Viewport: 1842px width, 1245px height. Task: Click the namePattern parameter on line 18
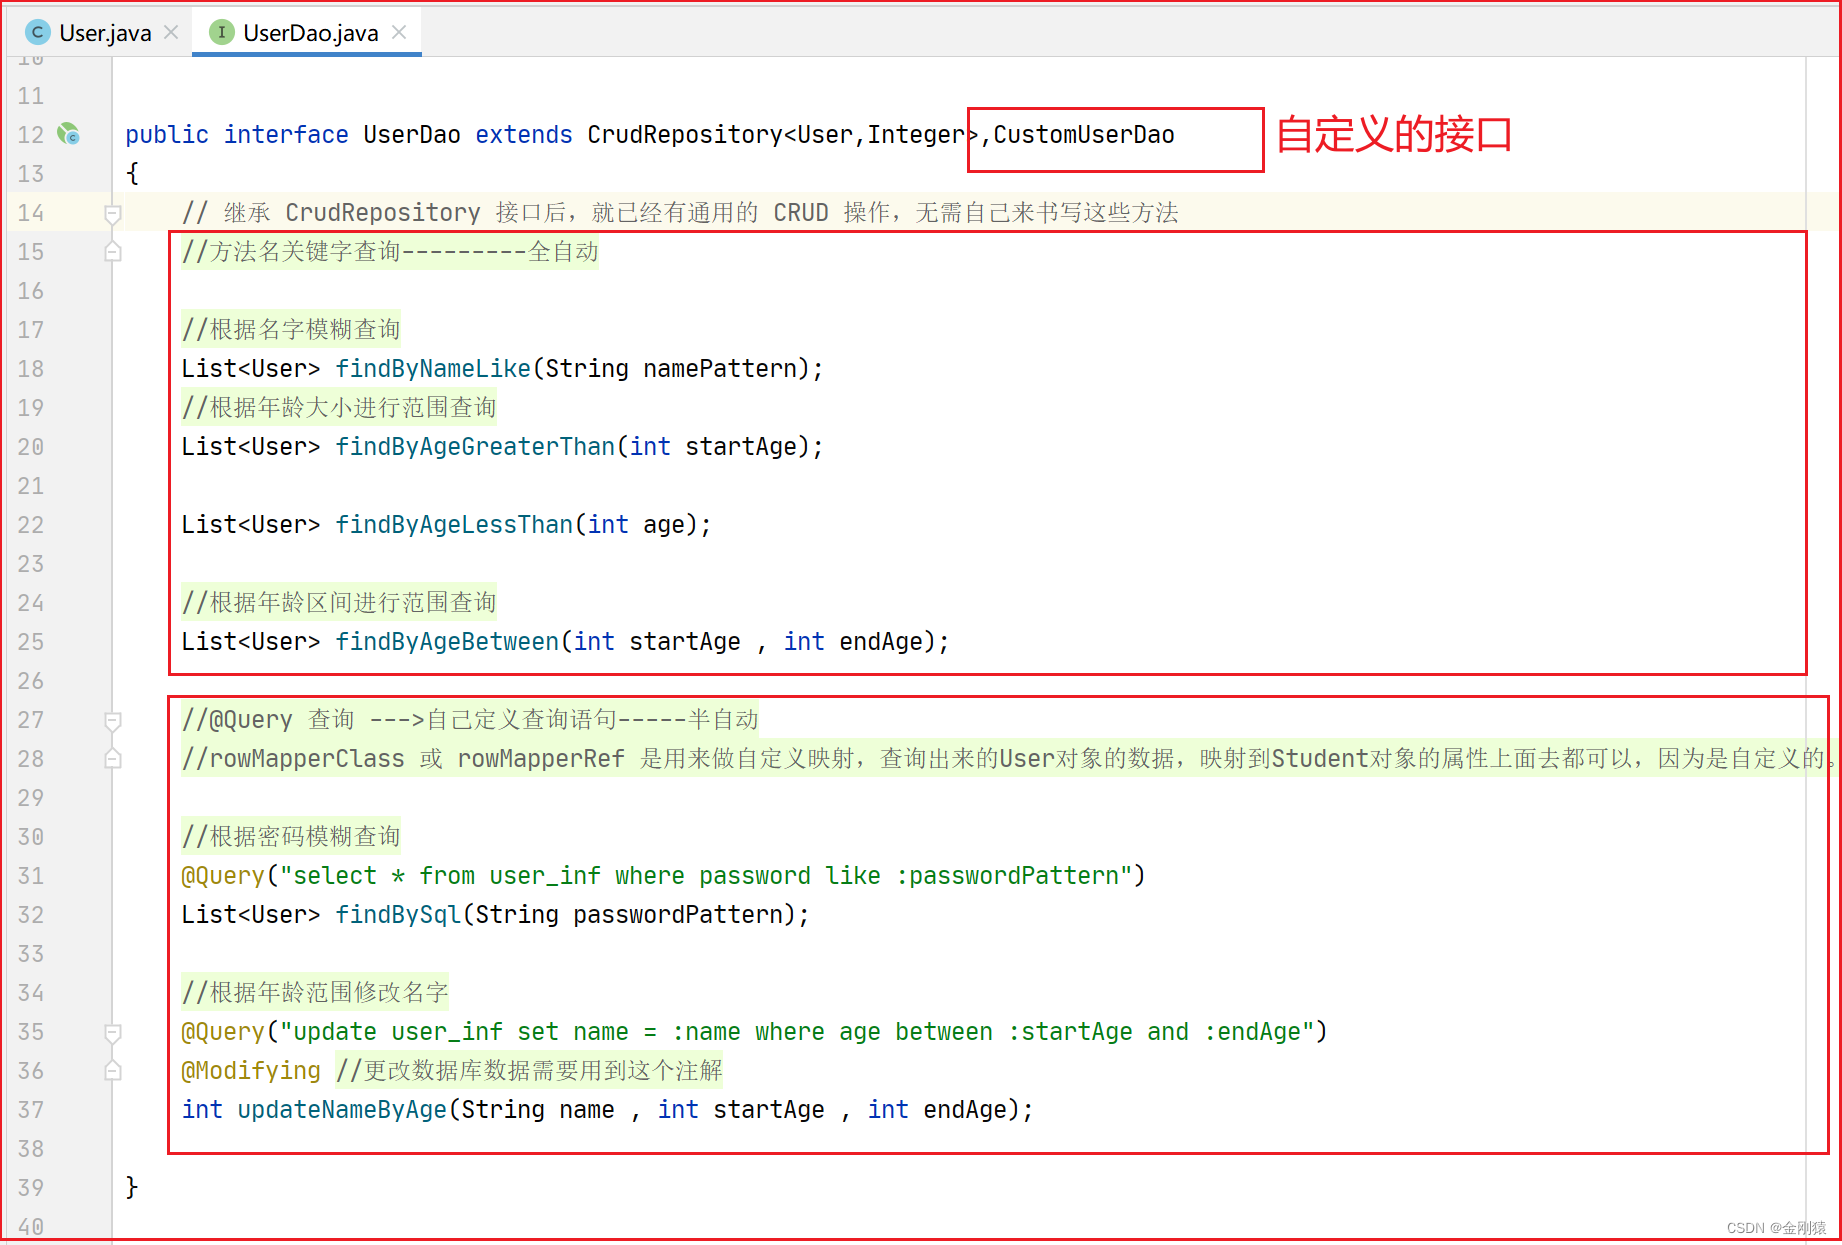tap(720, 369)
